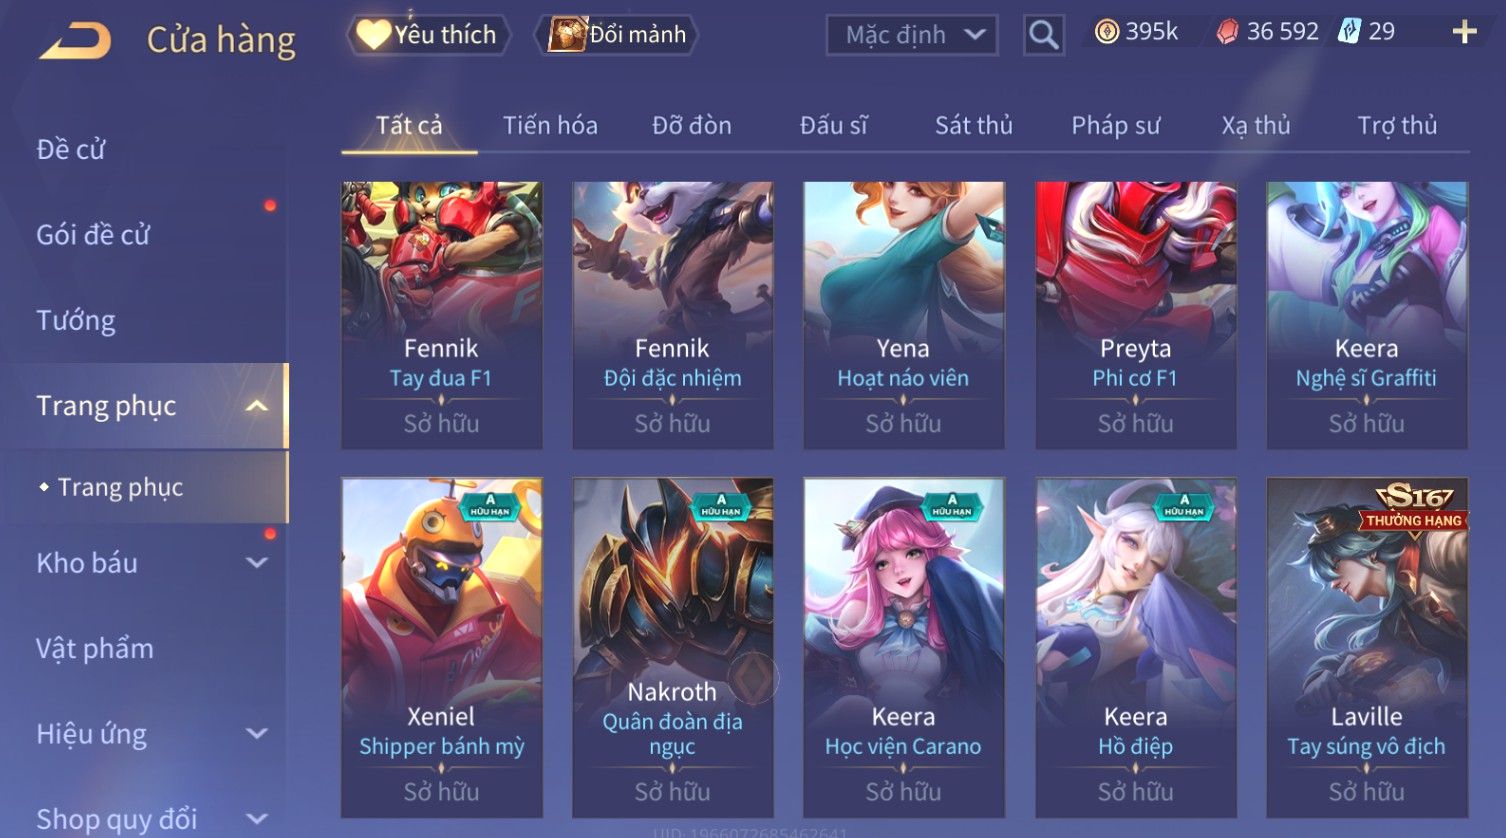Click the S16 Thường Hạng badge
The height and width of the screenshot is (838, 1506).
point(1414,508)
